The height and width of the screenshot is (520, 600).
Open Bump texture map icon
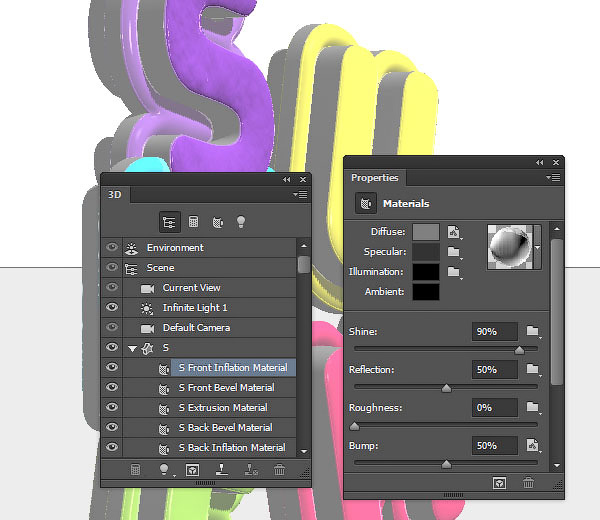tap(533, 446)
